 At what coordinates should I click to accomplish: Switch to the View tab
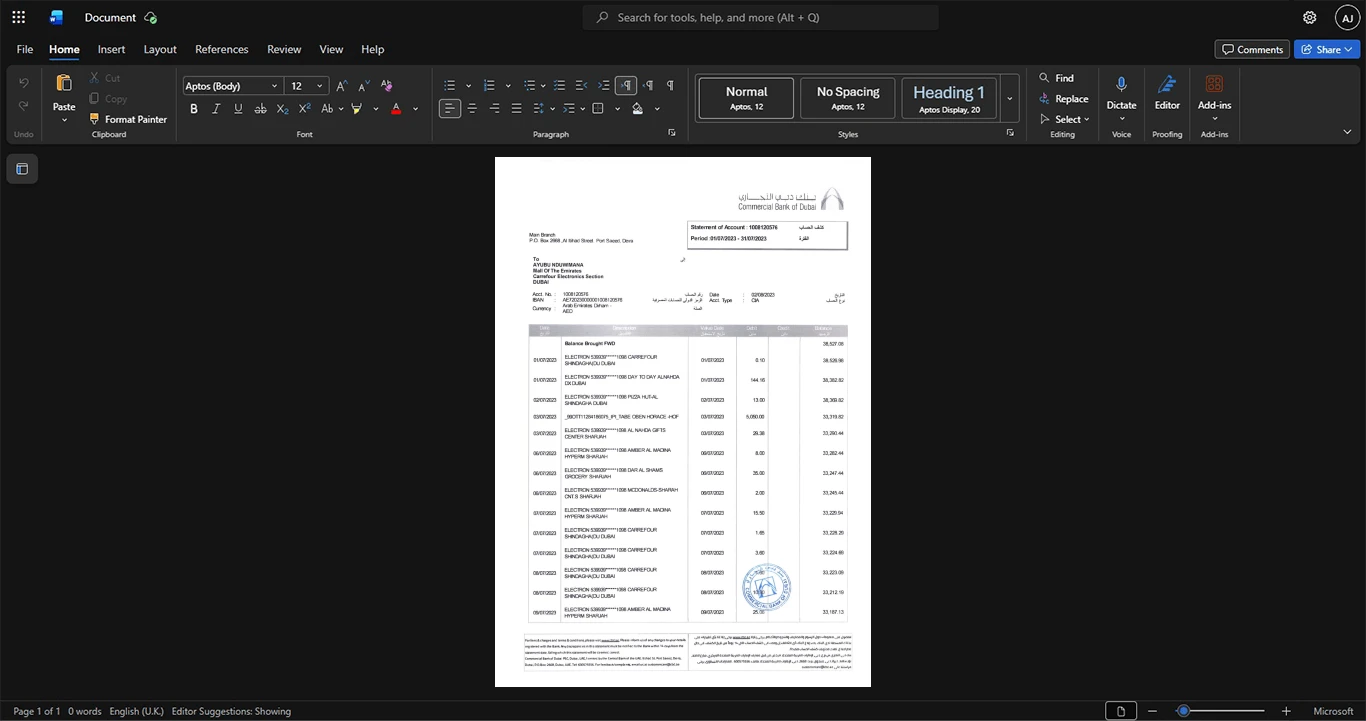pos(331,49)
